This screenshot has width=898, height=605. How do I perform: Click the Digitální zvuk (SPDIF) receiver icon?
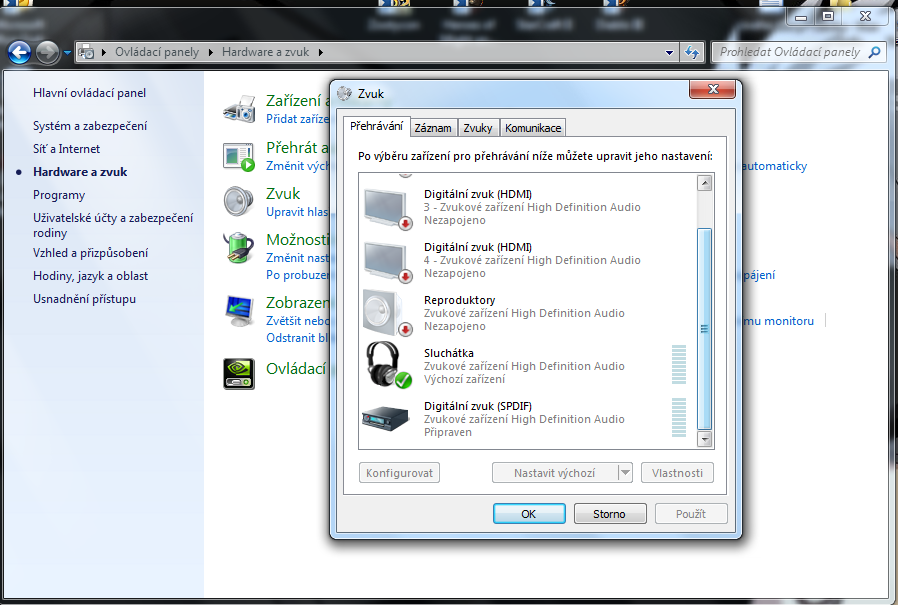click(x=386, y=419)
